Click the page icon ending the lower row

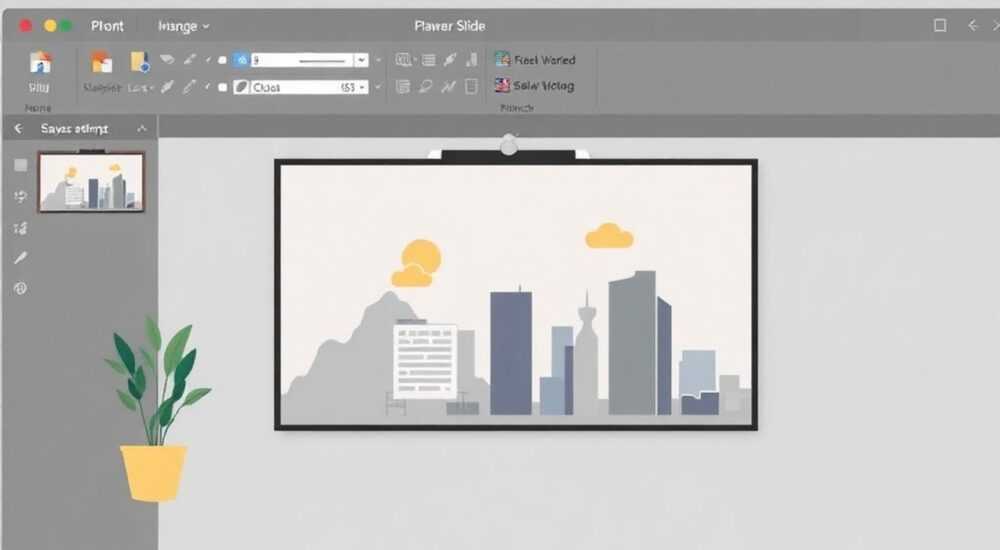click(471, 86)
